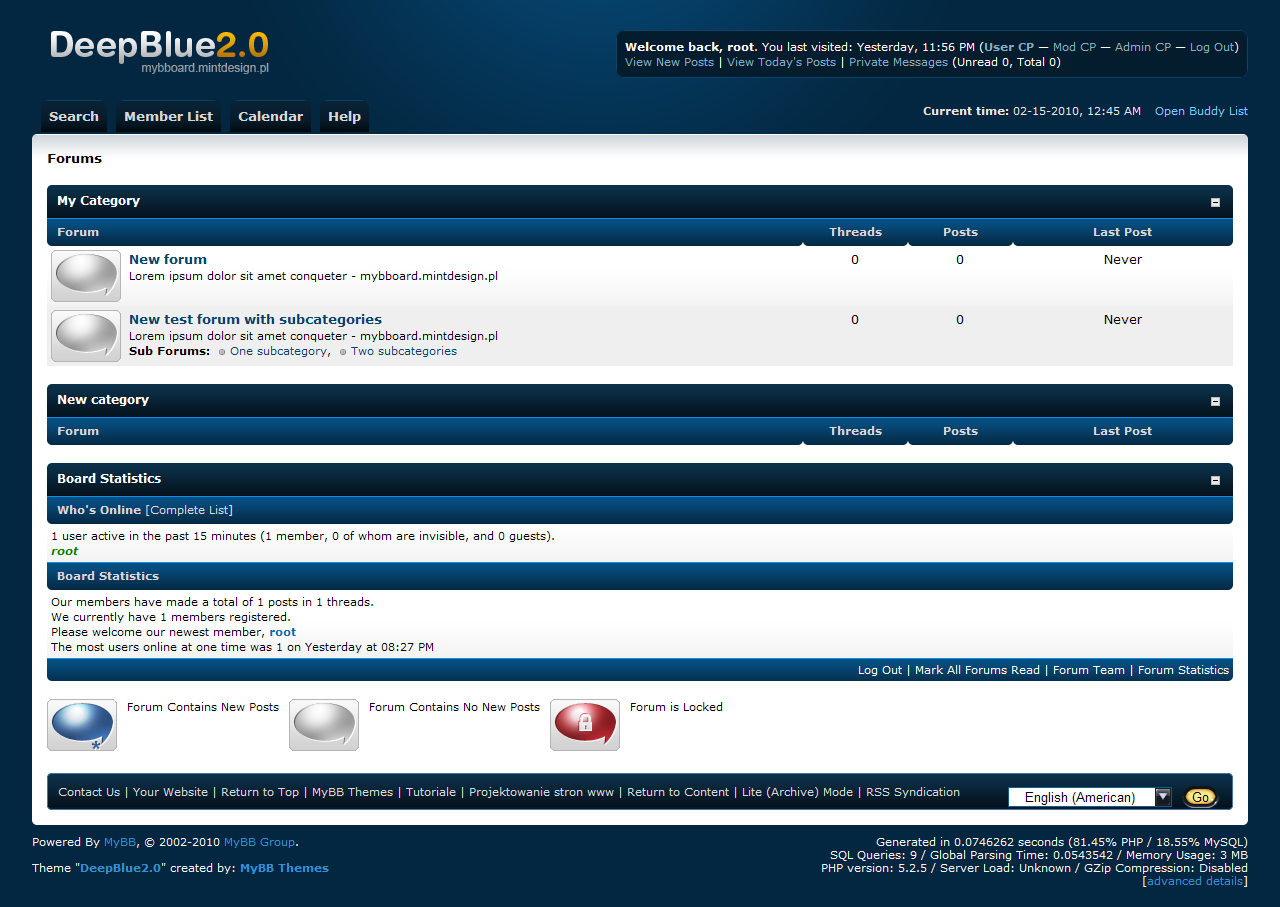
Task: Open the Member List tab
Action: [168, 117]
